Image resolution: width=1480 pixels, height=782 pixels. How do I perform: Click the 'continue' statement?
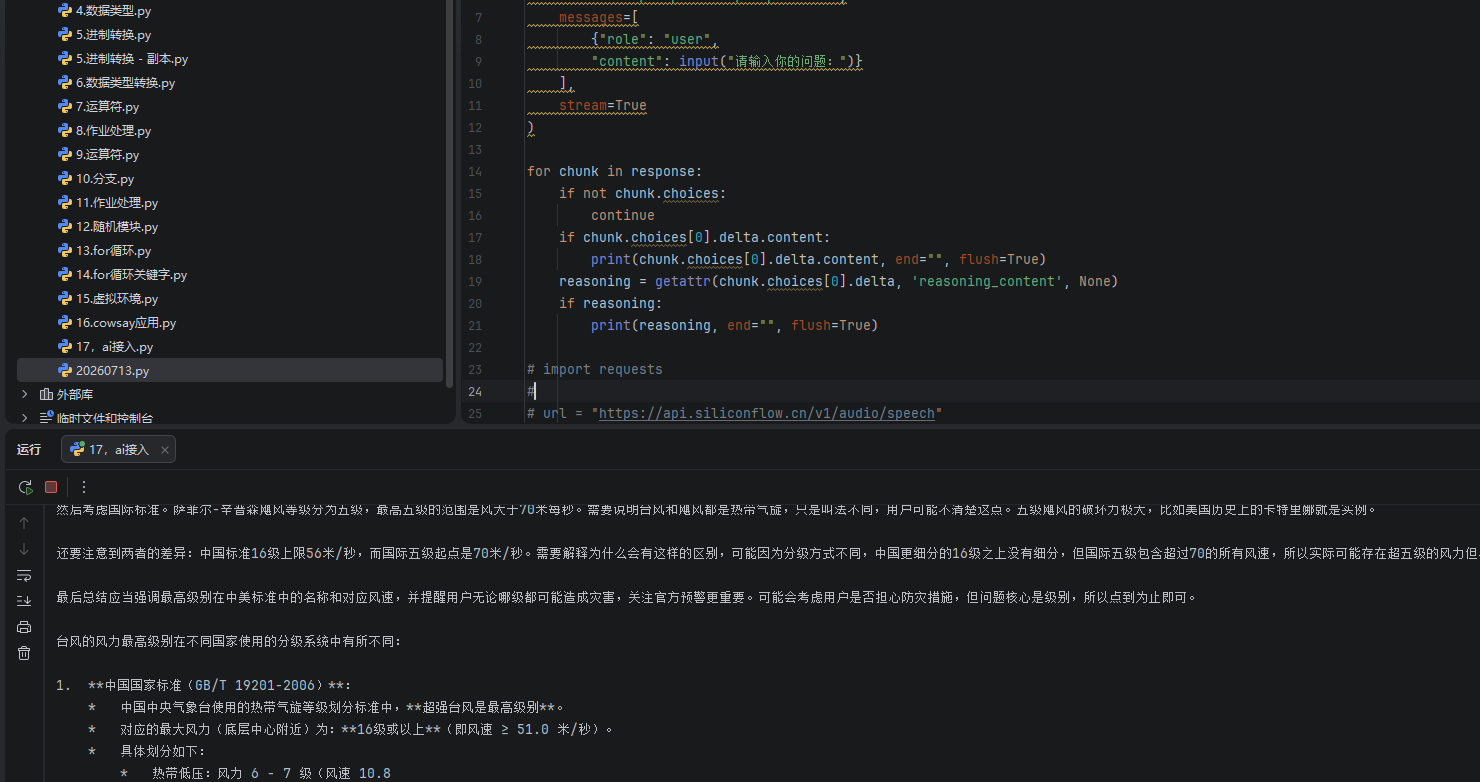(623, 215)
